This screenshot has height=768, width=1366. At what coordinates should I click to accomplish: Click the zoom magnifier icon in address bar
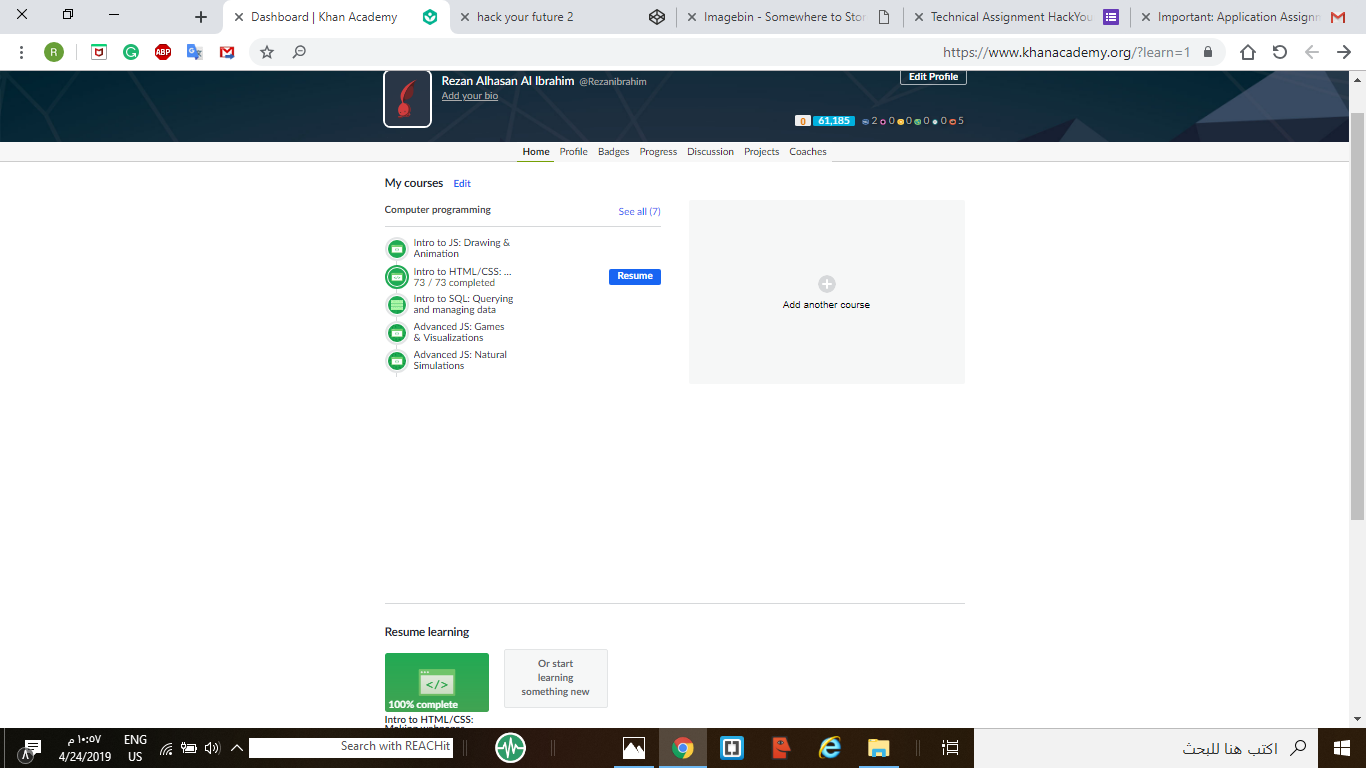coord(299,52)
